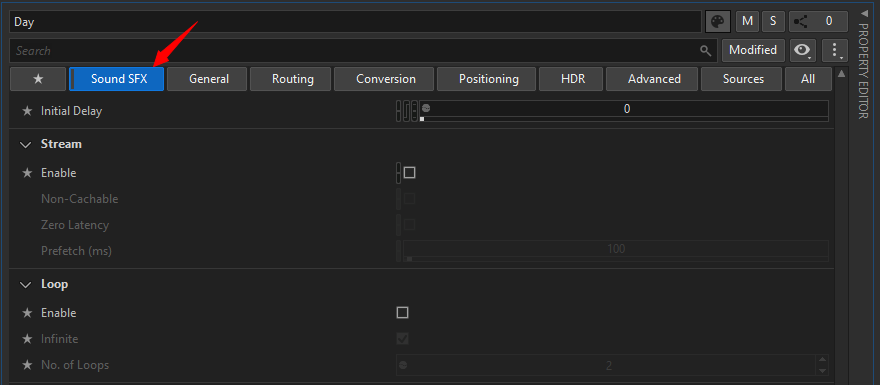Collapse the Loop section

26,285
